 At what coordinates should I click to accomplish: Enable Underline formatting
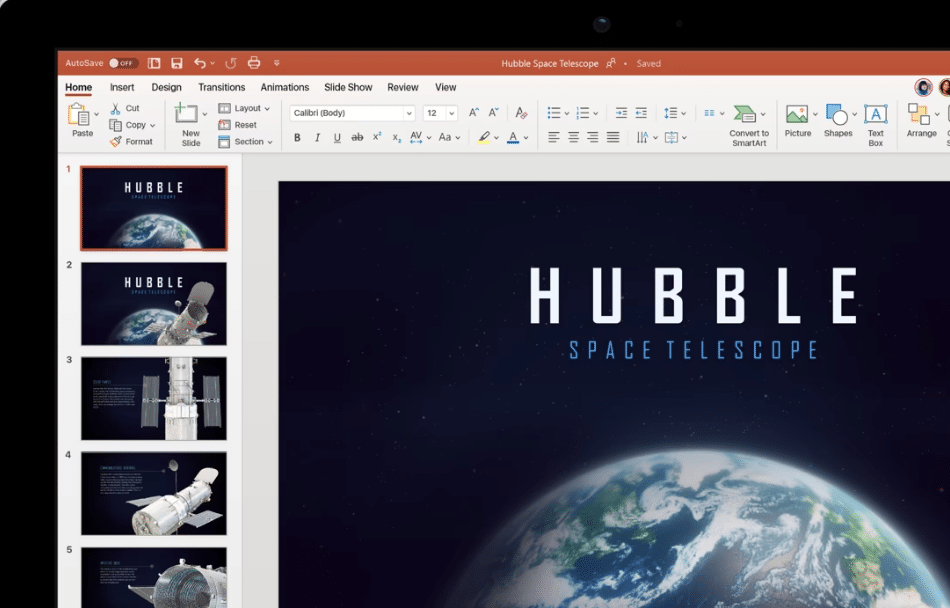[x=337, y=138]
